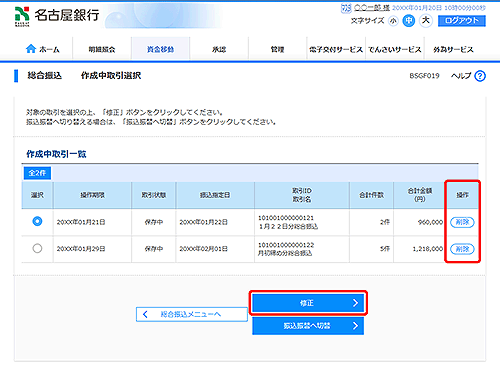Image resolution: width=500 pixels, height=380 pixels.
Task: Set text size to 小
Action: [393, 21]
